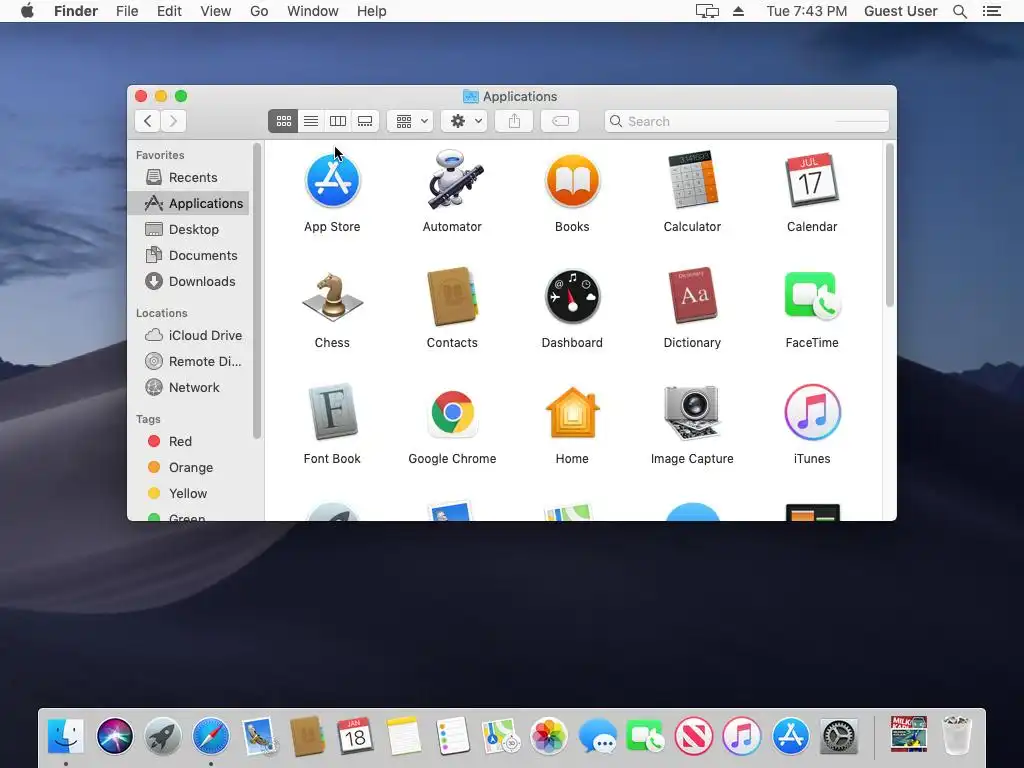Select the iTunes app in Applications window
1024x768 pixels.
click(x=812, y=413)
